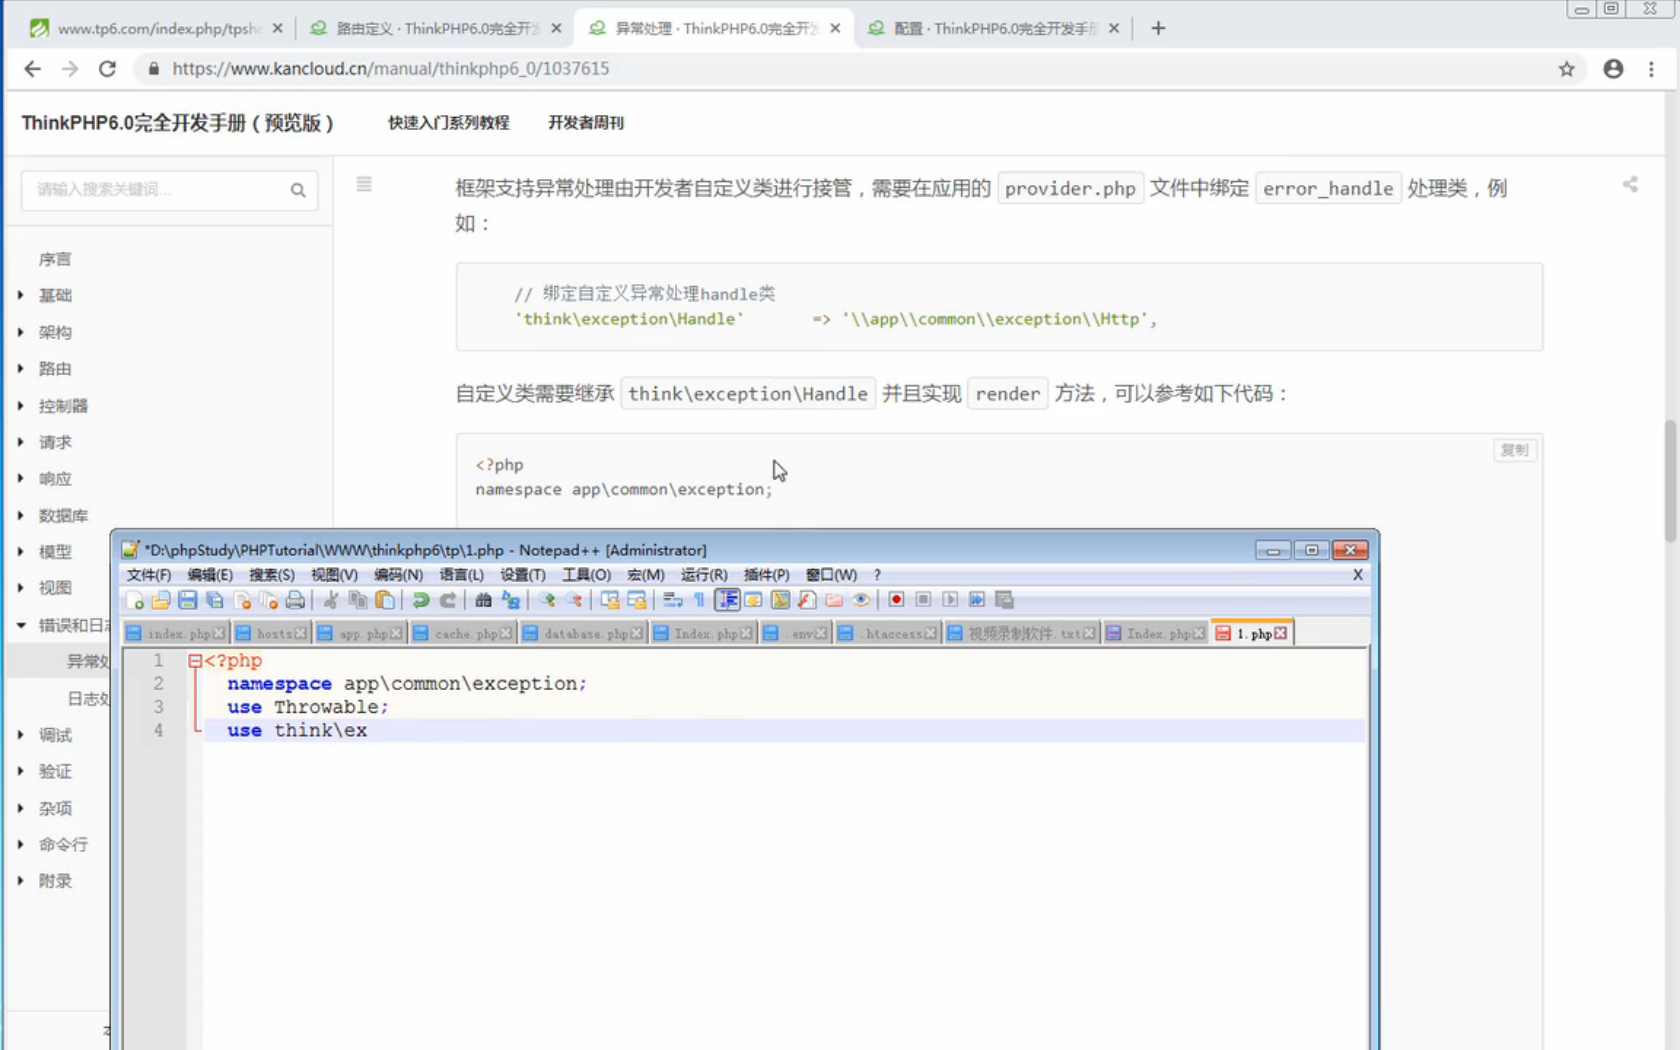This screenshot has width=1680, height=1050.
Task: Open 快速入门系列教程 link
Action: click(x=449, y=123)
